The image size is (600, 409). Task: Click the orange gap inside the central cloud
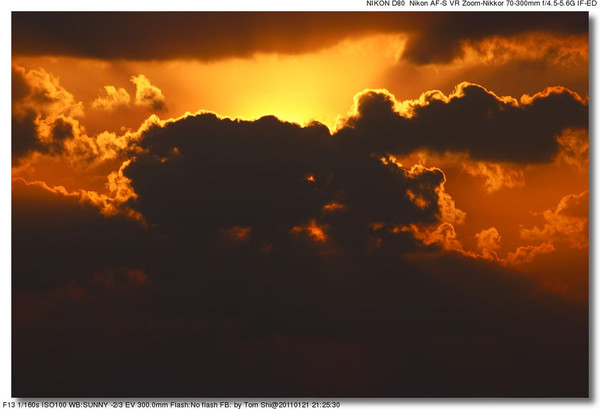(313, 231)
